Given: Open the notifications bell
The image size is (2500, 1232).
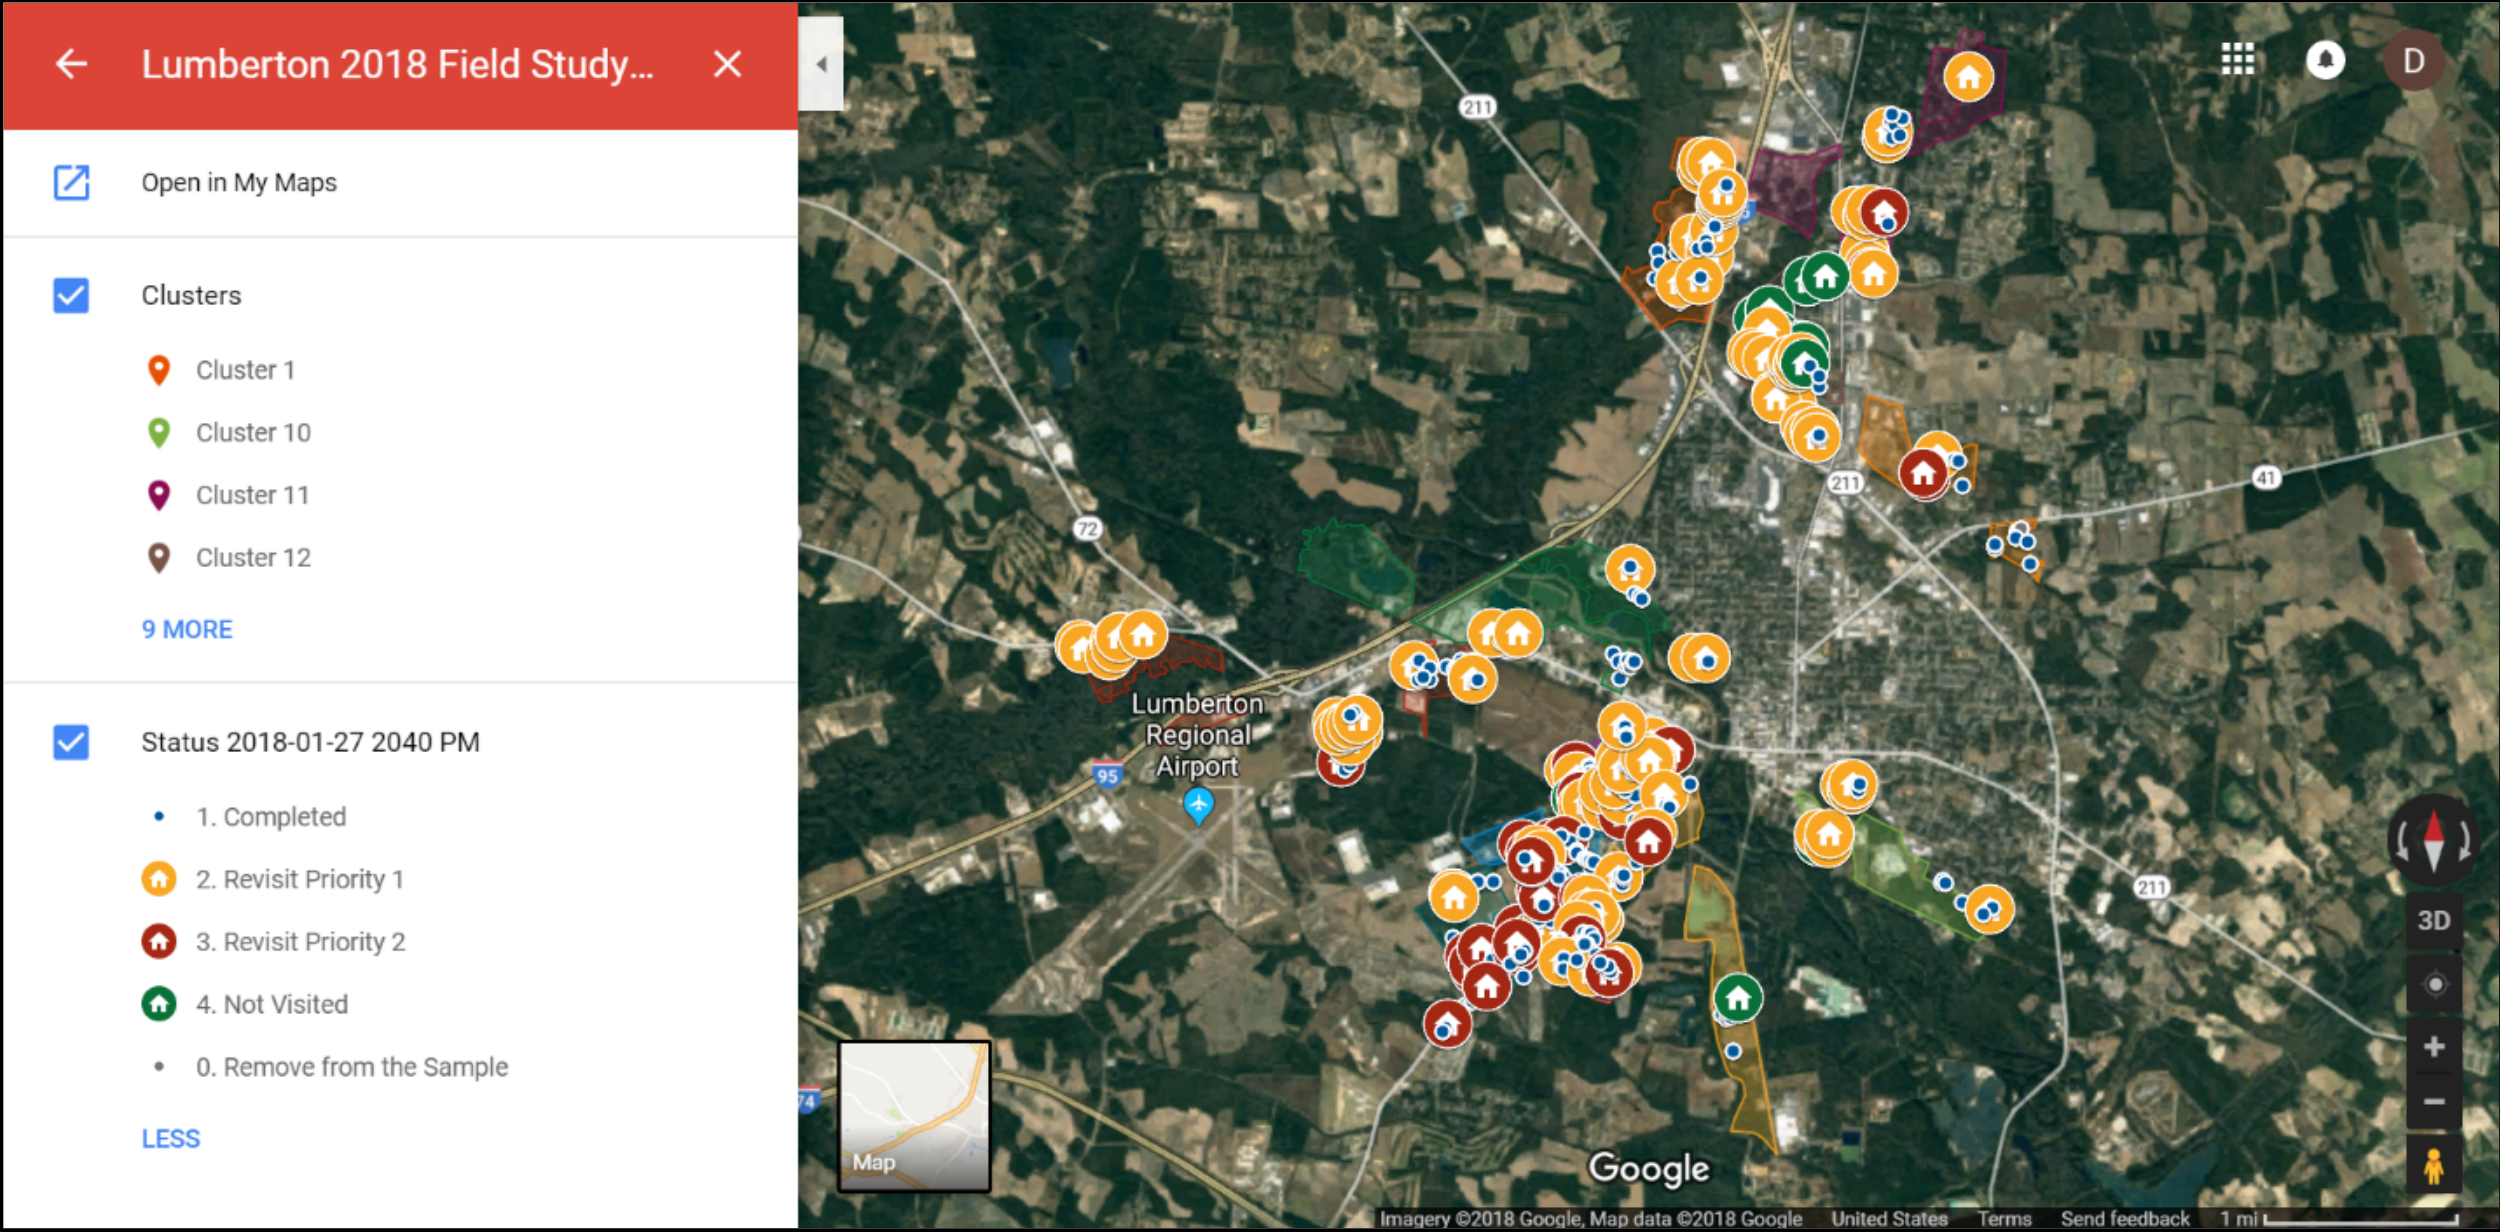Looking at the screenshot, I should click(2325, 60).
